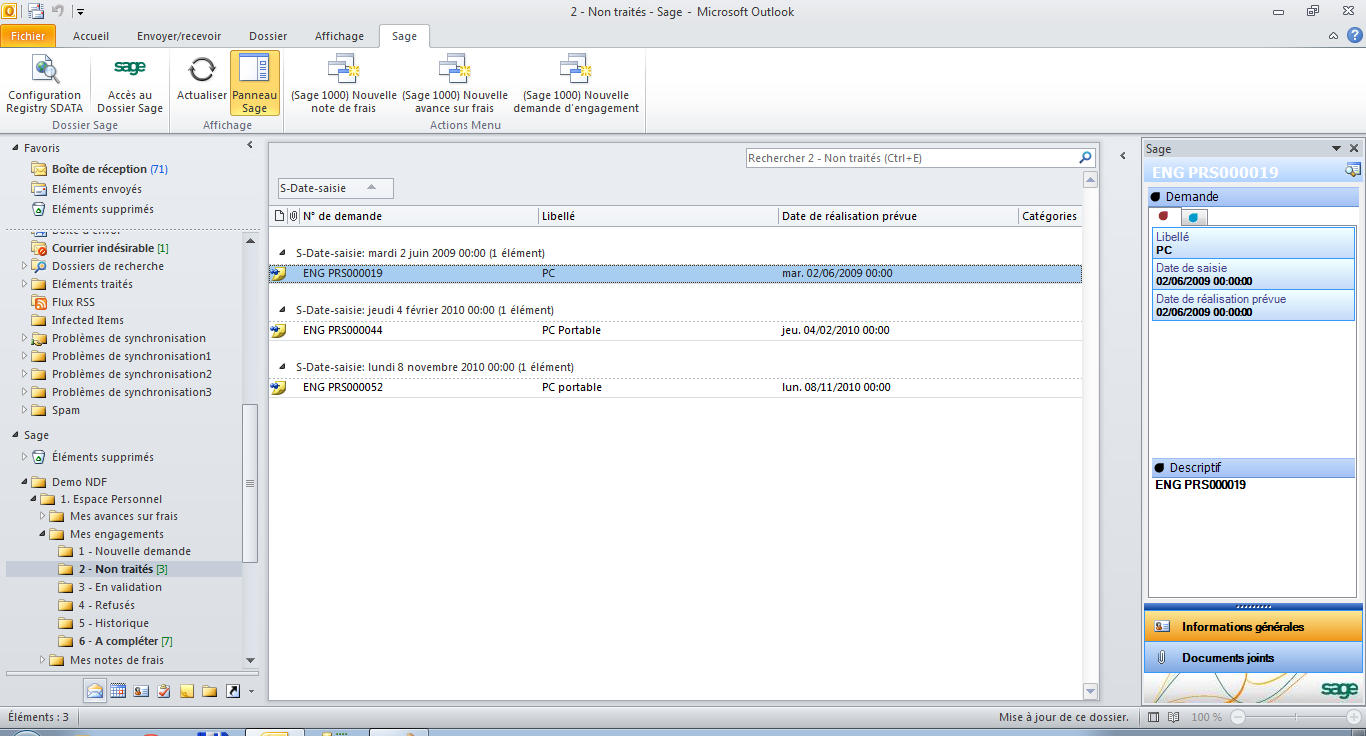Switch to the Accueil ribbon tab
Image resolution: width=1366 pixels, height=736 pixels.
tap(91, 36)
